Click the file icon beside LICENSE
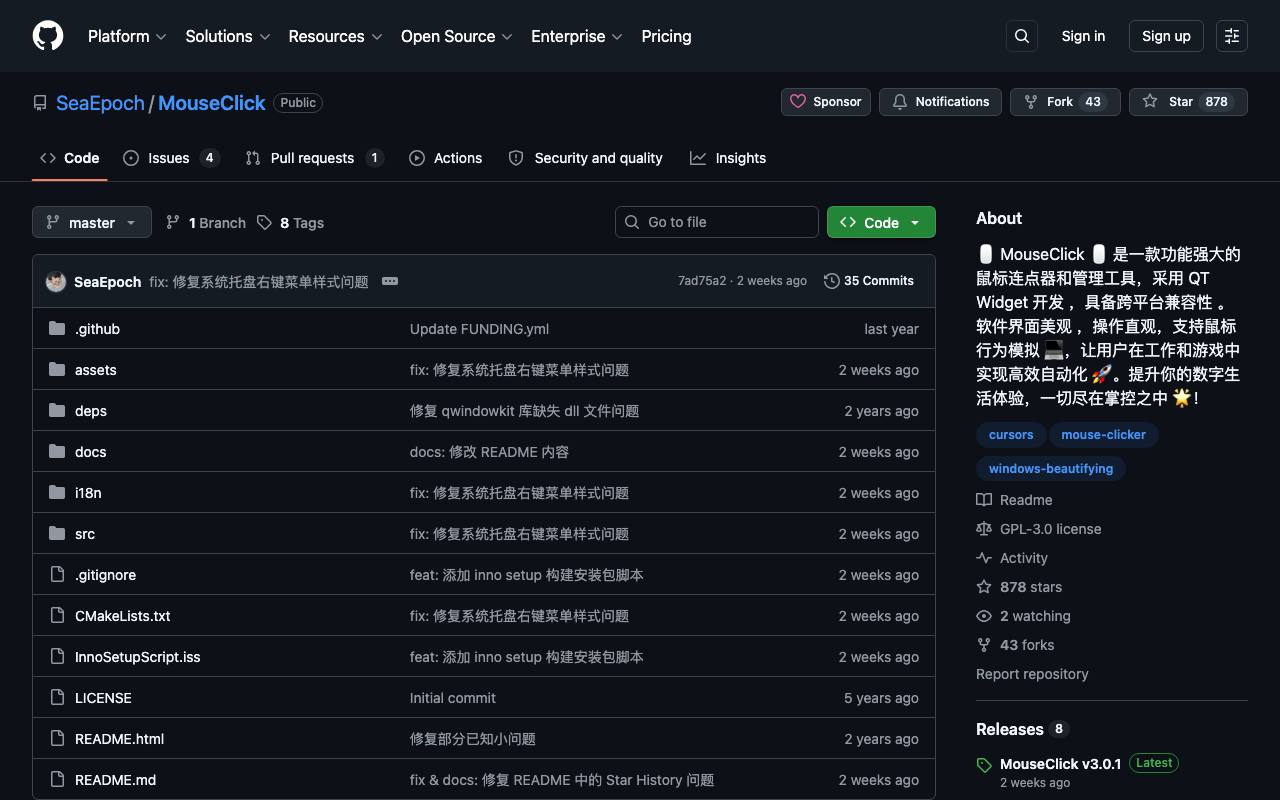 [x=57, y=698]
